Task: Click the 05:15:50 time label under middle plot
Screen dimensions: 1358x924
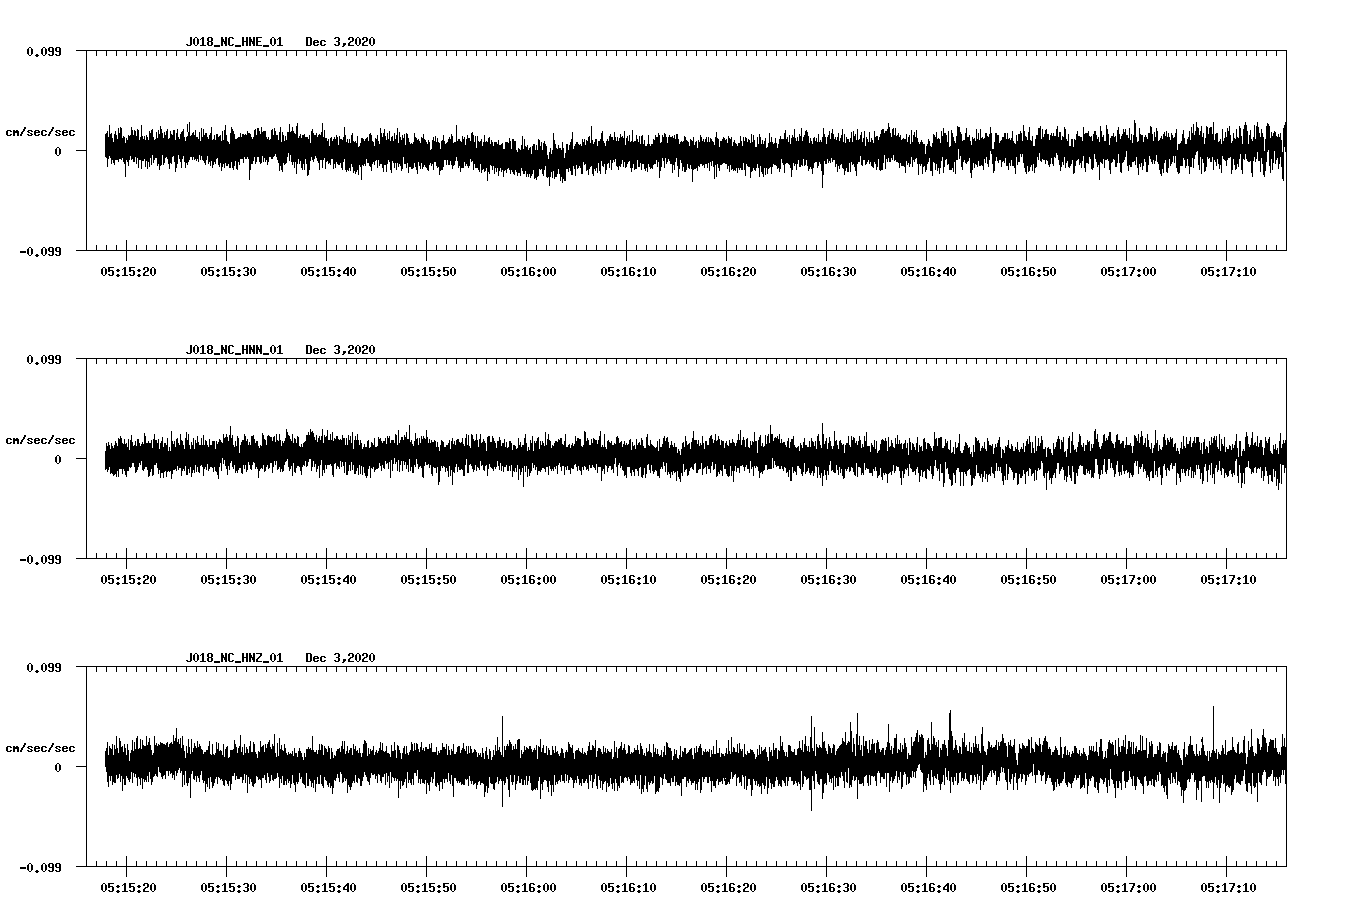Action: coord(427,577)
